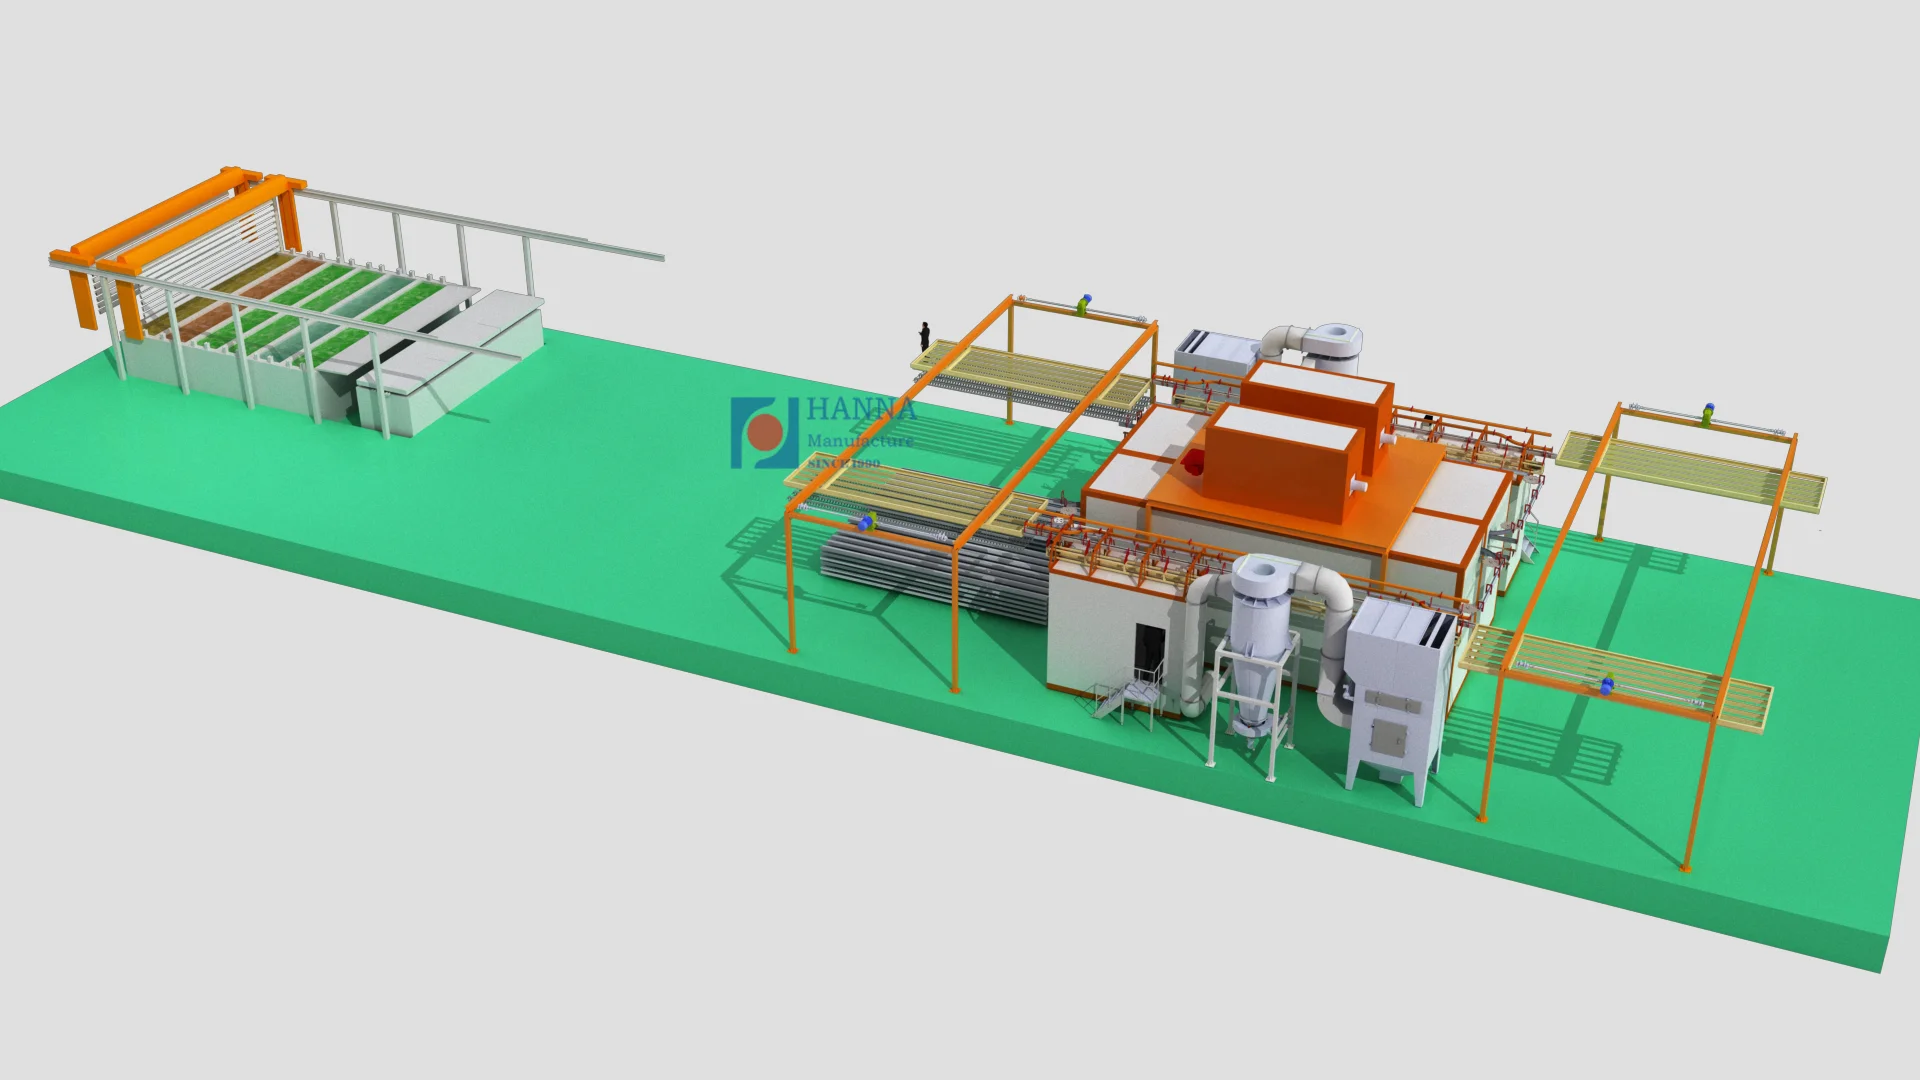Click the blue motor on lower-right rack
The height and width of the screenshot is (1080, 1920).
tap(1607, 686)
